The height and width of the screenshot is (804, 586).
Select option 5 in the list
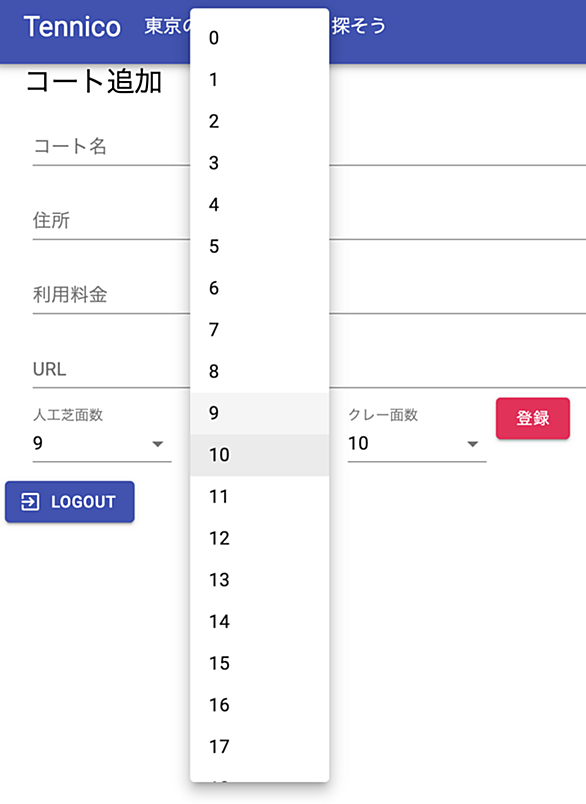coord(259,247)
